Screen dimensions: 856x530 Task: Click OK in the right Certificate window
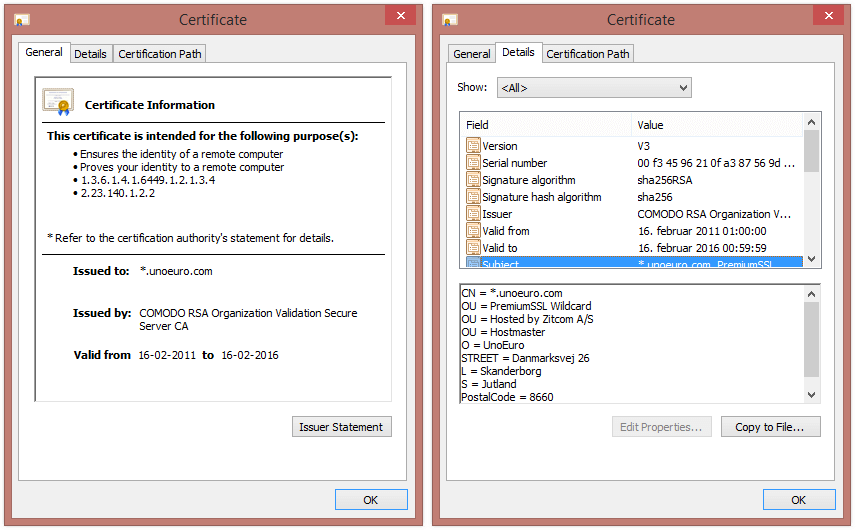tap(799, 500)
